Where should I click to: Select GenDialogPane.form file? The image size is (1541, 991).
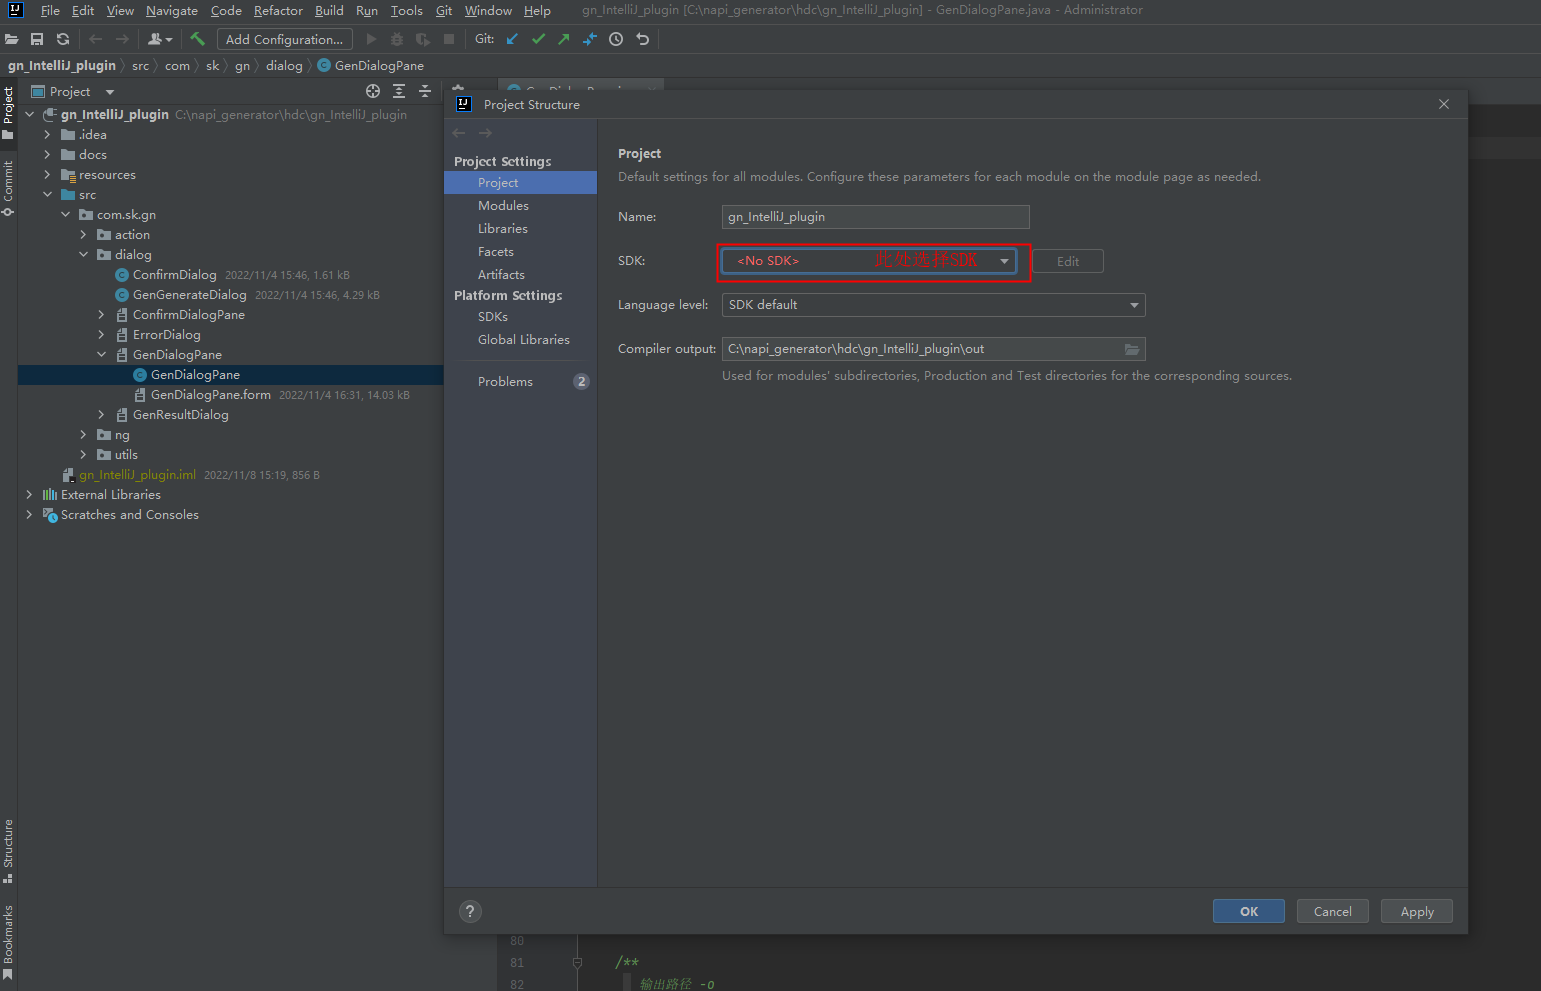(x=210, y=394)
